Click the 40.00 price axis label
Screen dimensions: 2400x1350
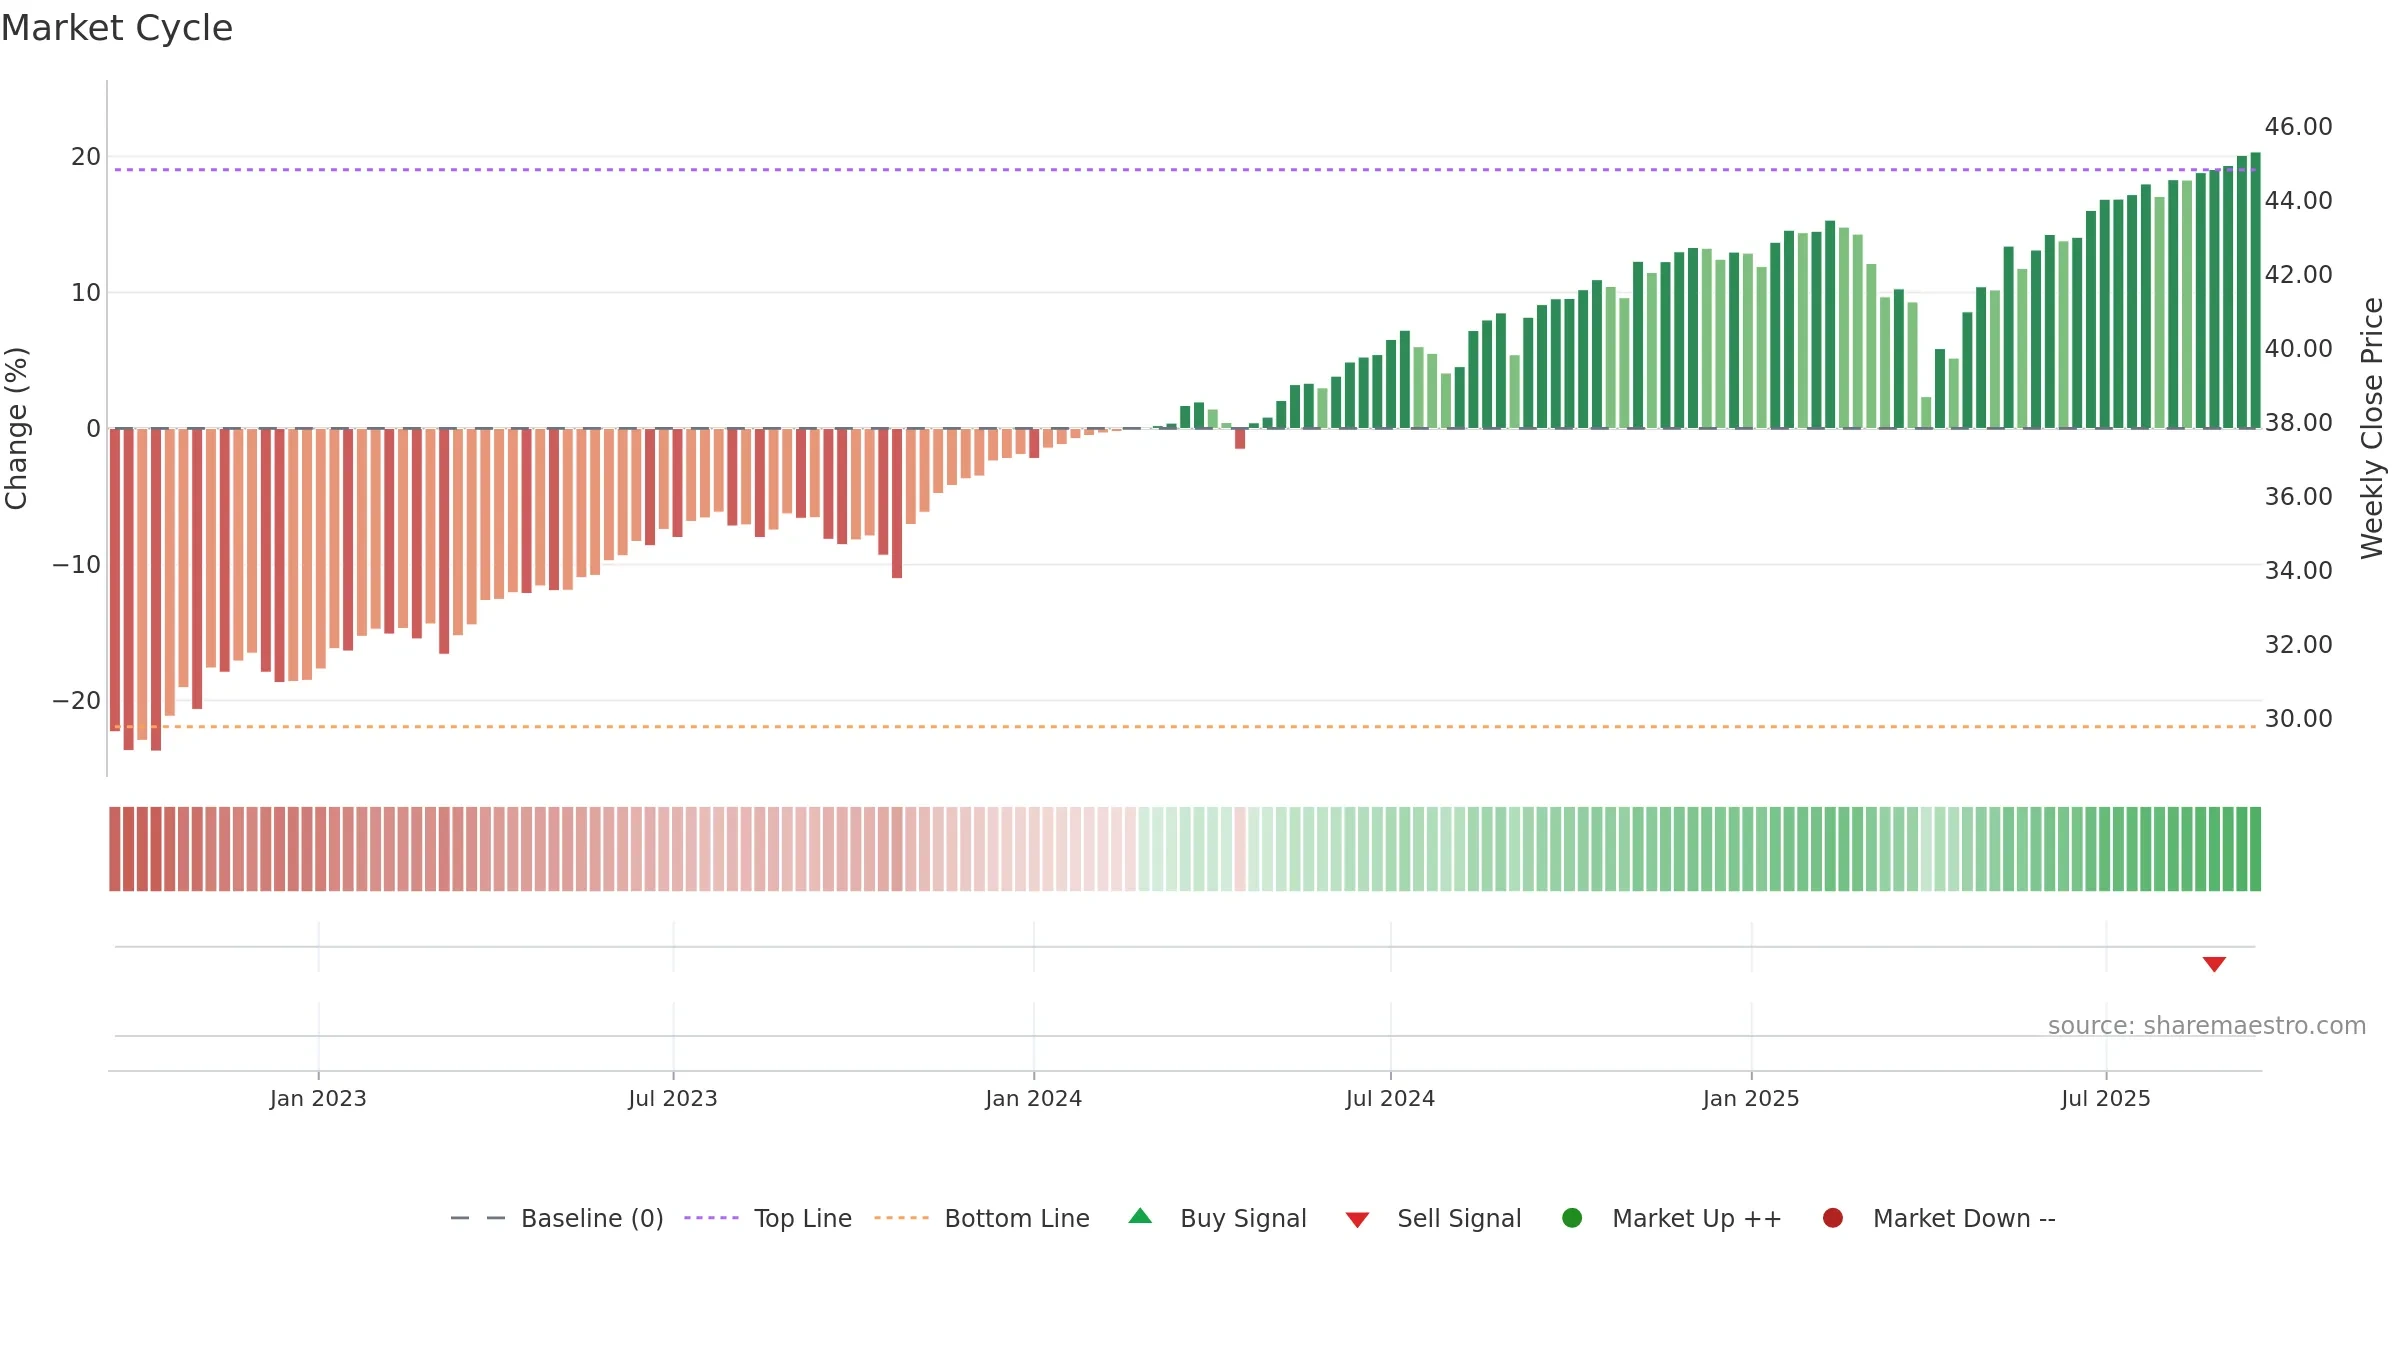[x=2298, y=349]
